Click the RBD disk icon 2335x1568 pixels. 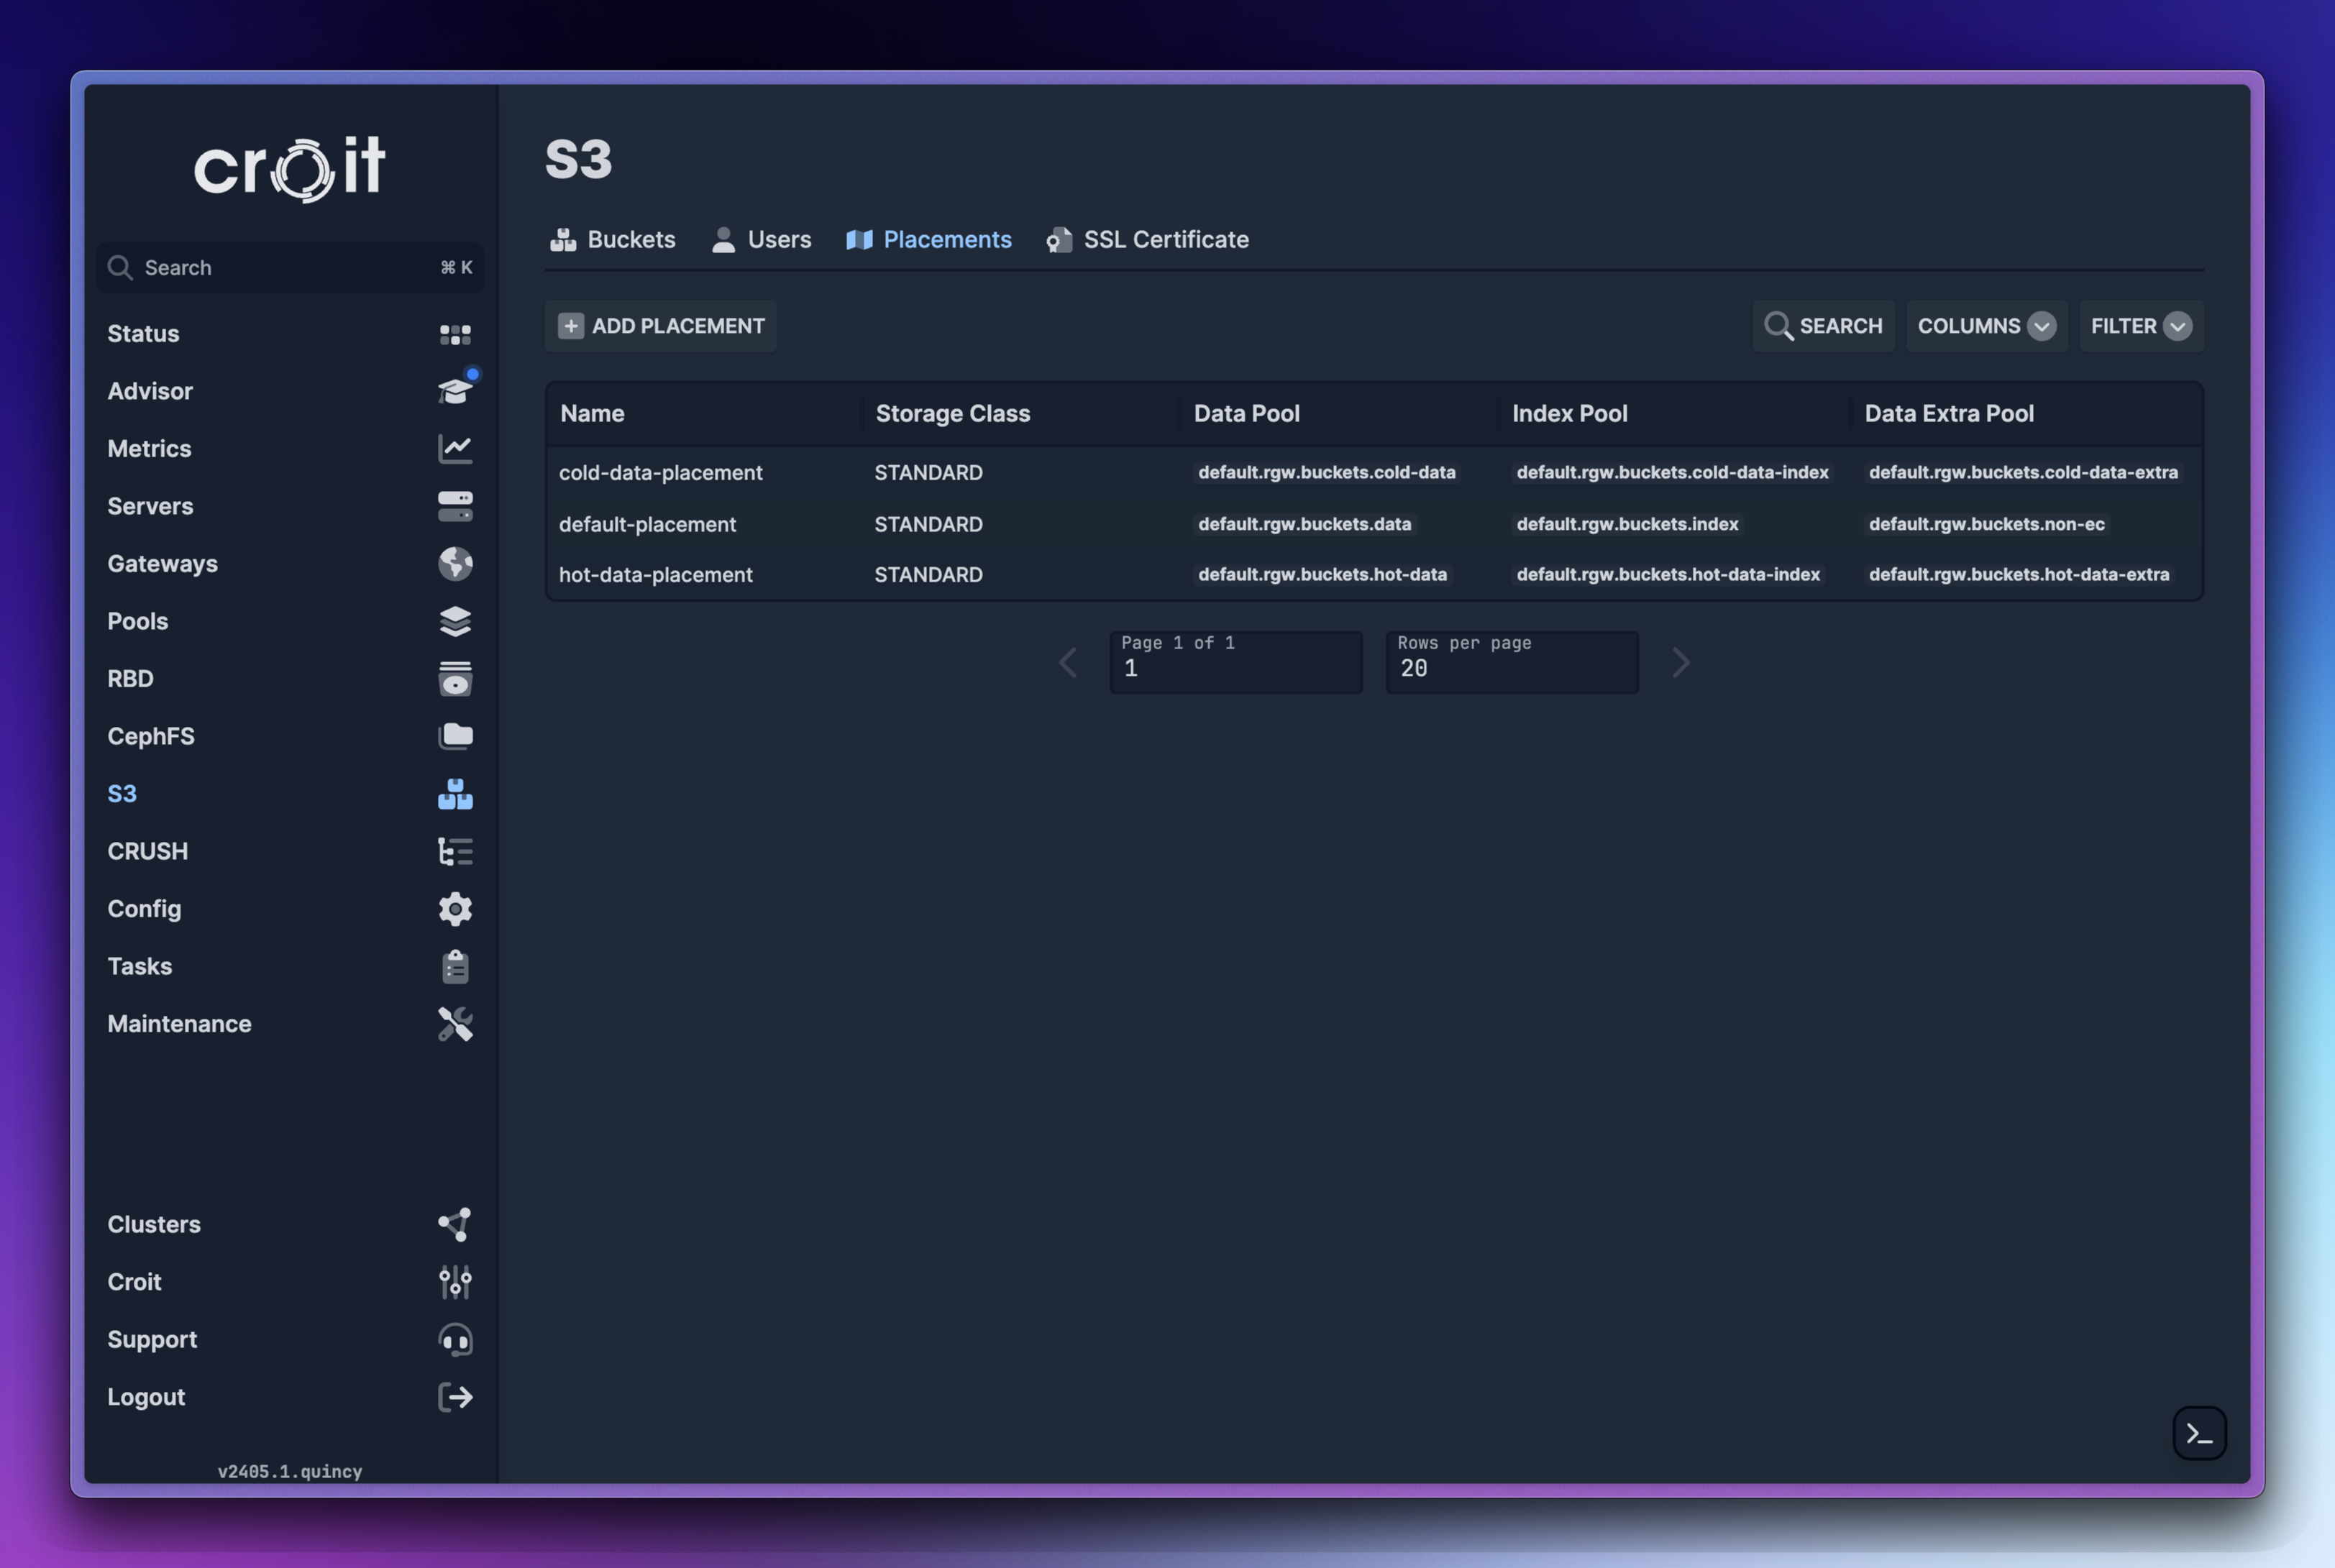coord(455,679)
